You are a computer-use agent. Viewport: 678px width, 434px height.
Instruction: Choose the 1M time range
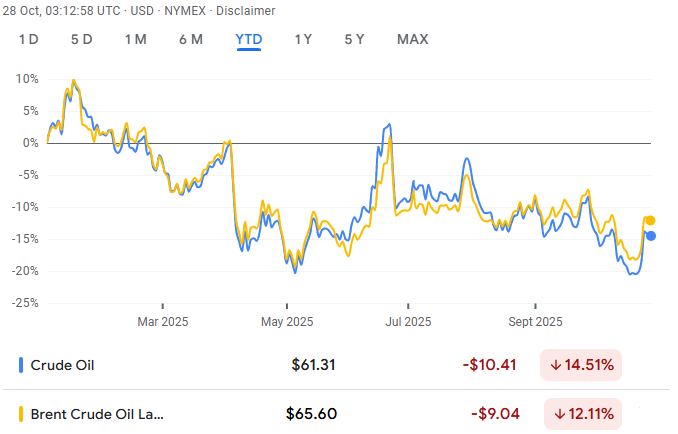click(136, 39)
